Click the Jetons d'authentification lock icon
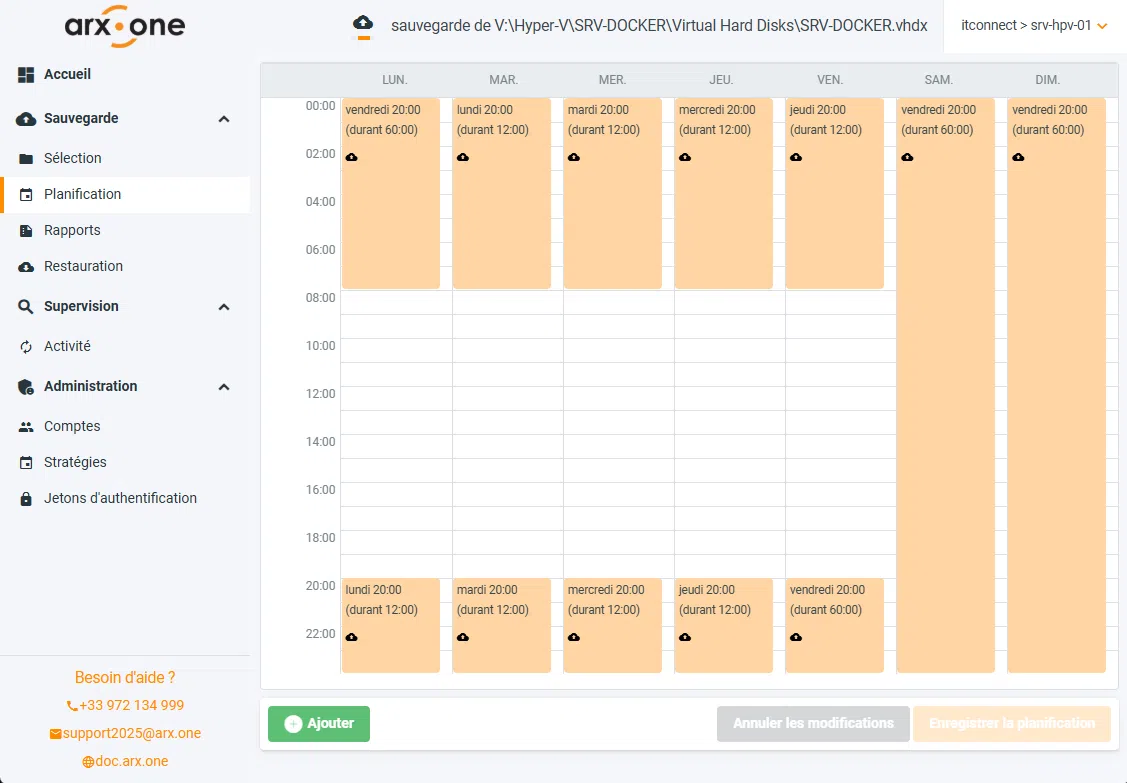This screenshot has width=1127, height=783. (x=25, y=498)
